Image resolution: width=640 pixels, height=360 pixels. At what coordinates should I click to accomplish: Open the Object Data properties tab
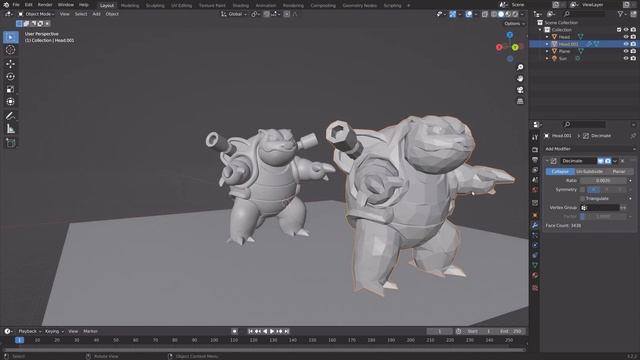535,265
